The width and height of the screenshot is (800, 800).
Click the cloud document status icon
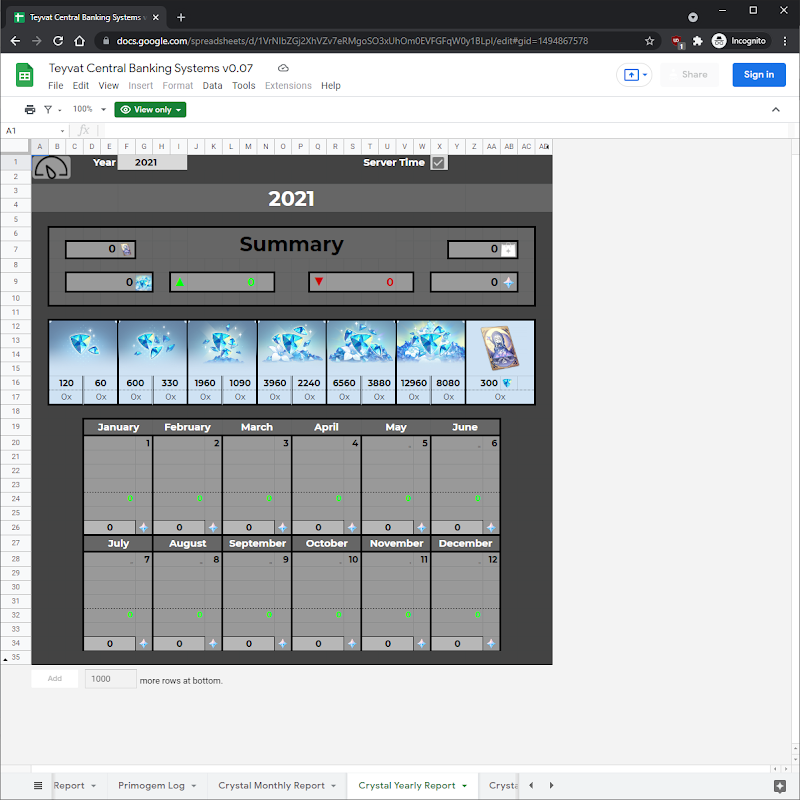tap(283, 68)
